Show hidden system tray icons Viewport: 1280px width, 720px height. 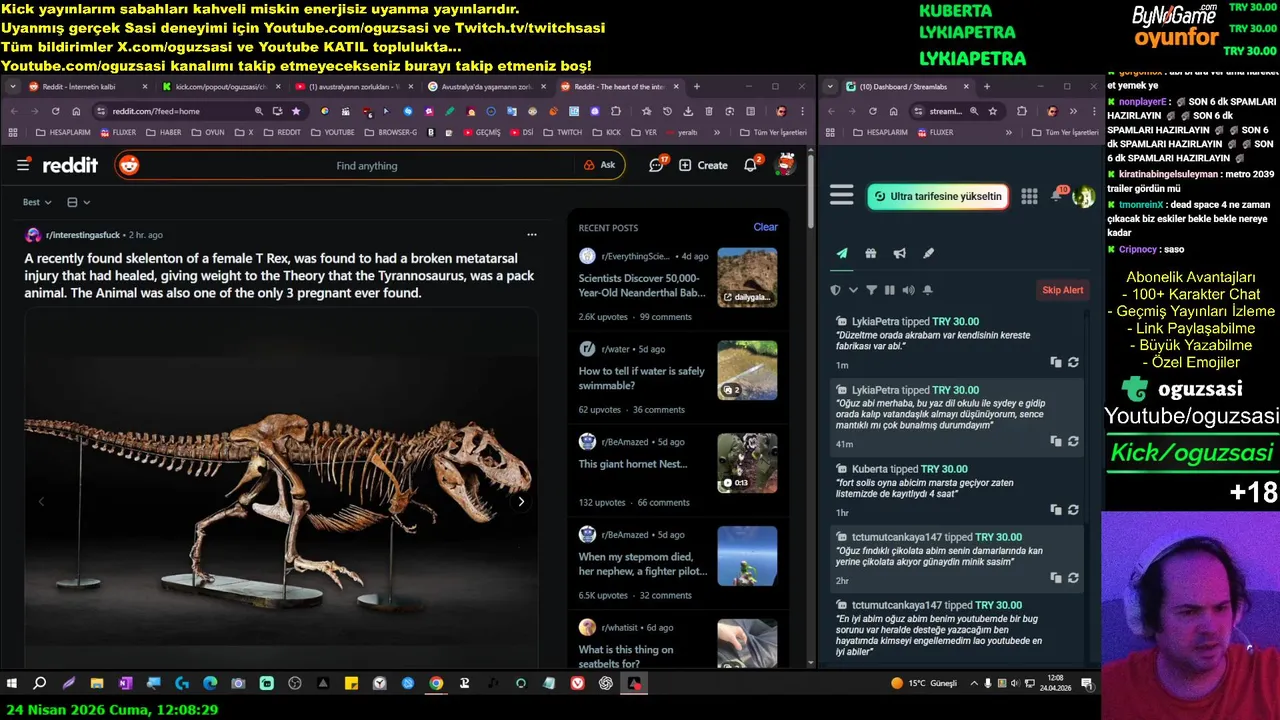974,683
